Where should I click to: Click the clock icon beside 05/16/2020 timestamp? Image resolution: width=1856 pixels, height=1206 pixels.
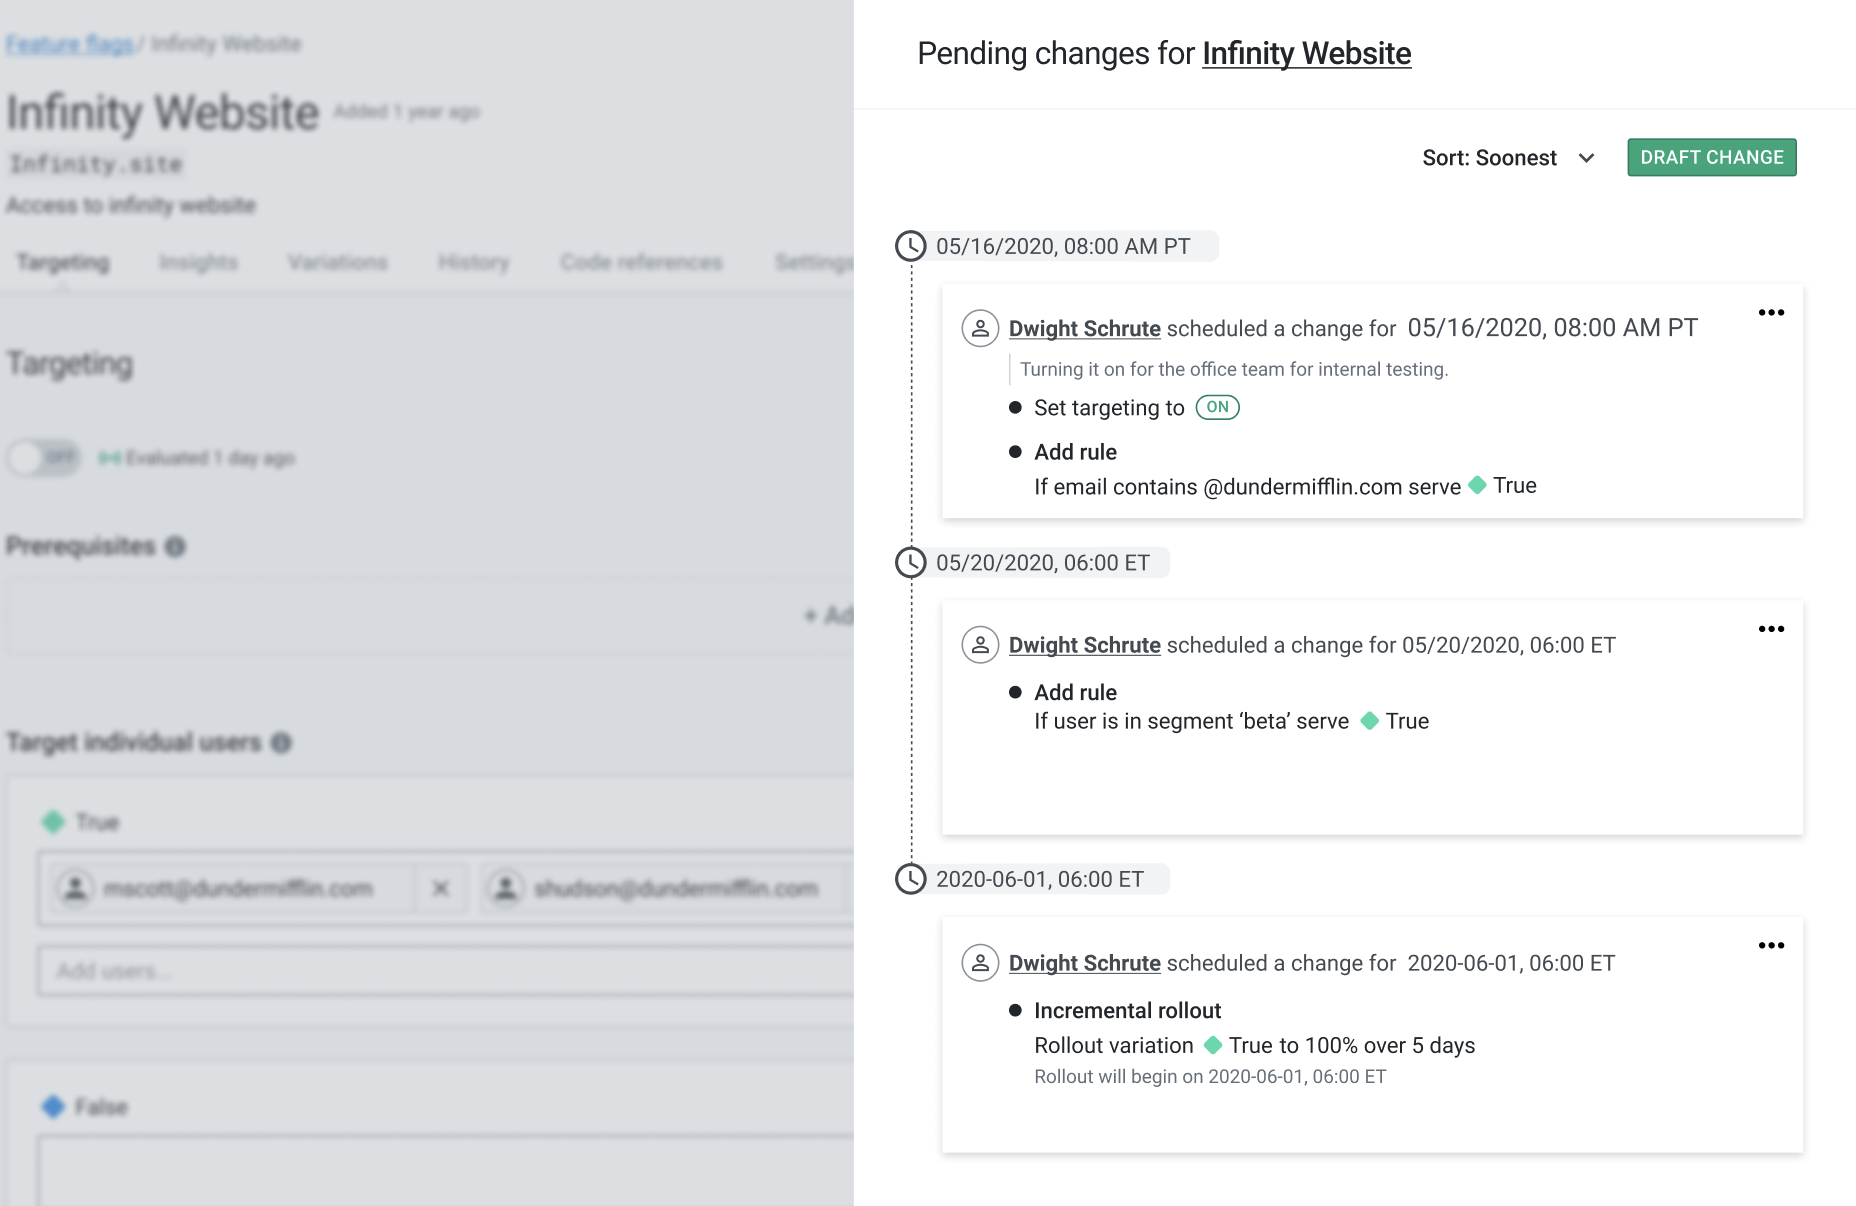pyautogui.click(x=911, y=246)
